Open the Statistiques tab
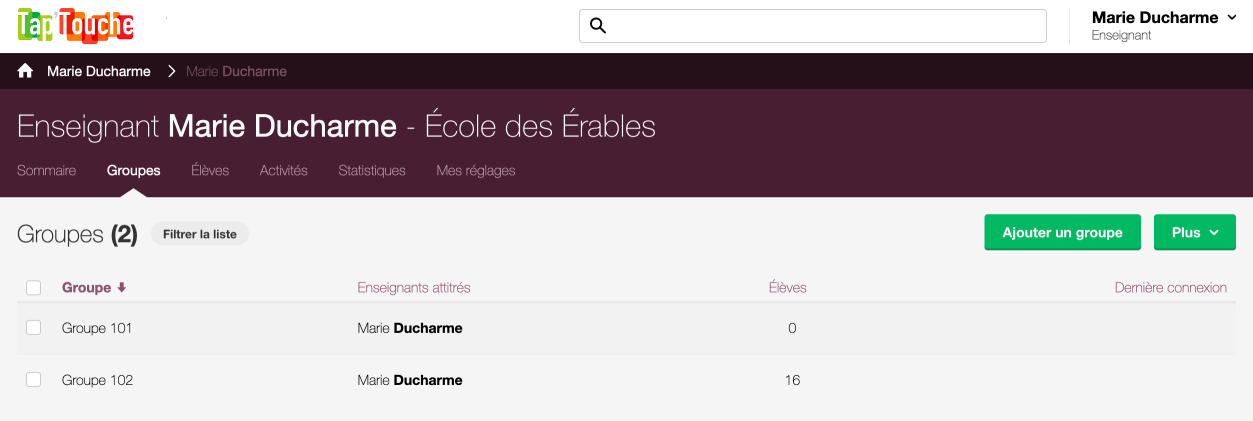Image resolution: width=1253 pixels, height=421 pixels. (372, 171)
